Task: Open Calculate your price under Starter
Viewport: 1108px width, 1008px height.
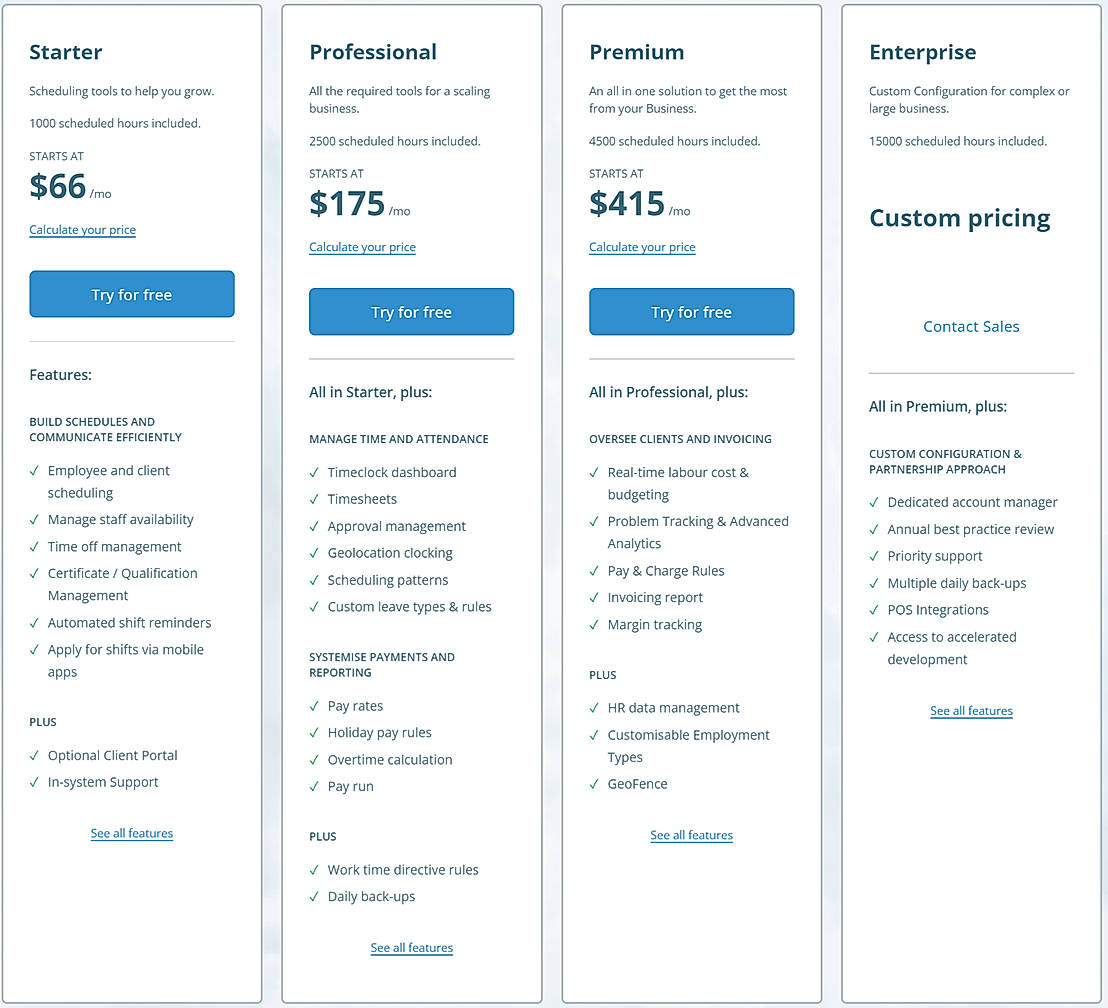Action: 82,230
